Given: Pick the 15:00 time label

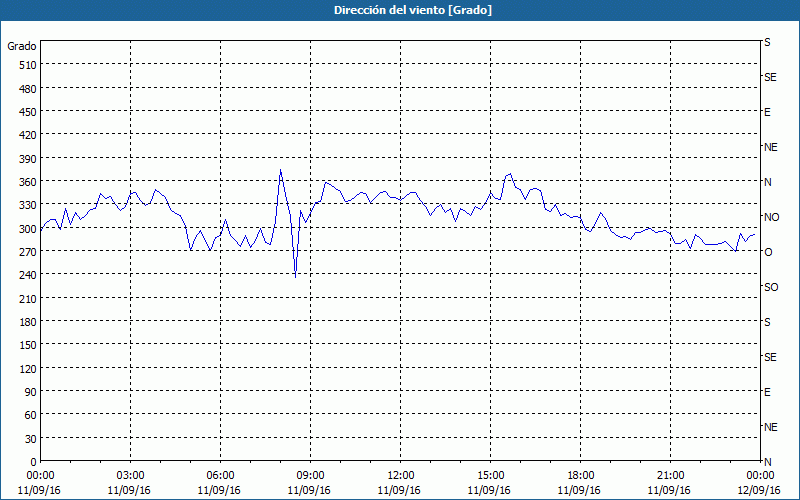Looking at the screenshot, I should [490, 476].
